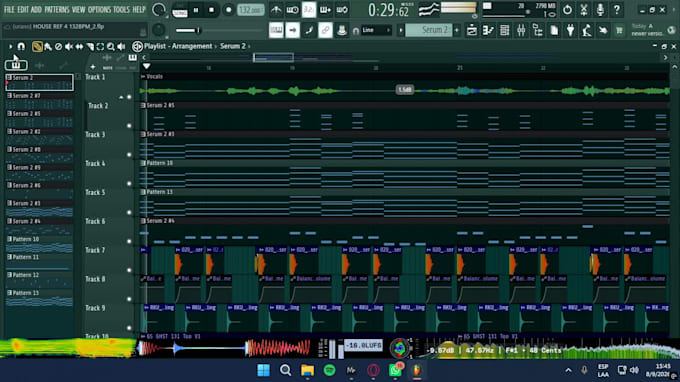Select the playlist select marquee tool
Image resolution: width=680 pixels, height=382 pixels.
tap(100, 46)
